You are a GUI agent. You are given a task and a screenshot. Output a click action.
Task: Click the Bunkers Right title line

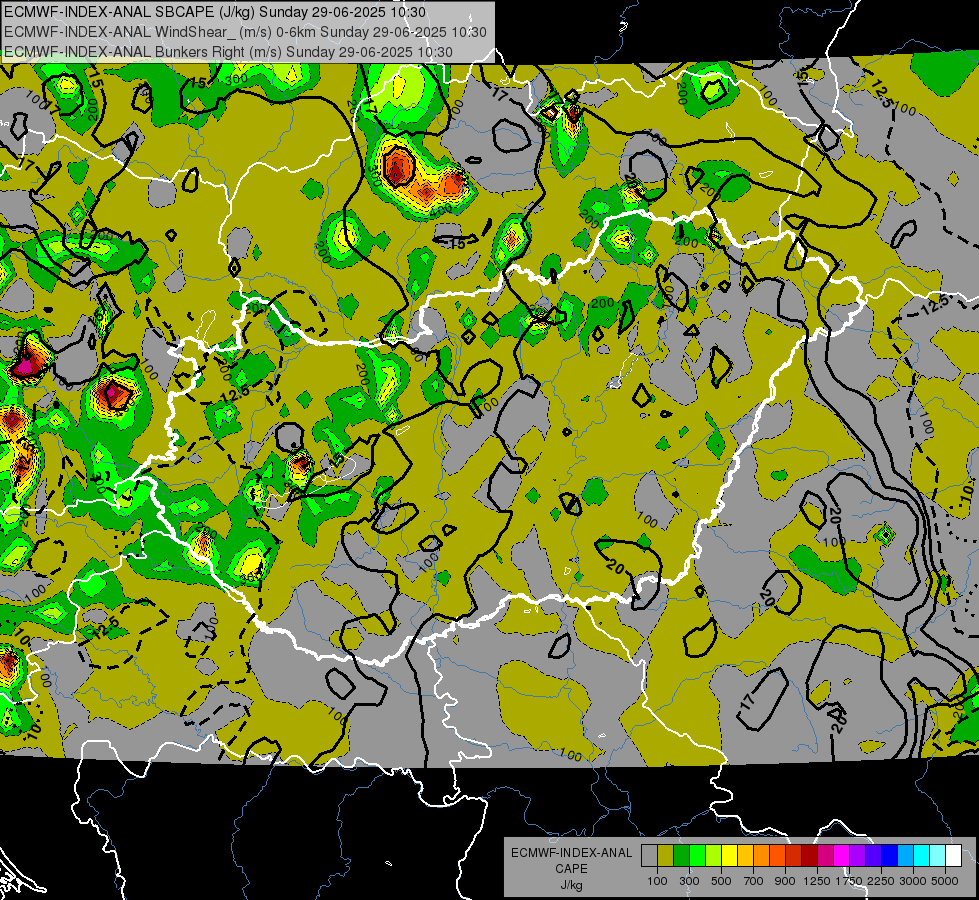(x=228, y=52)
